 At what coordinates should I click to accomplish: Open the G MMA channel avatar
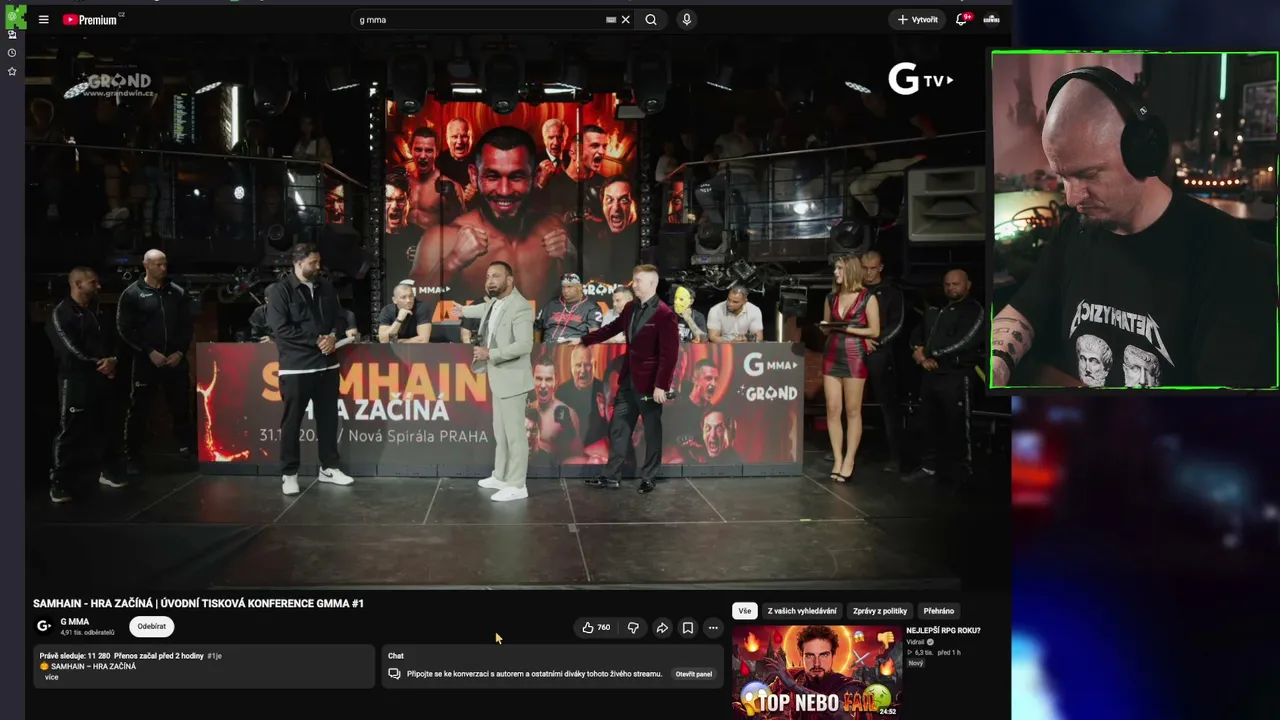coord(43,626)
